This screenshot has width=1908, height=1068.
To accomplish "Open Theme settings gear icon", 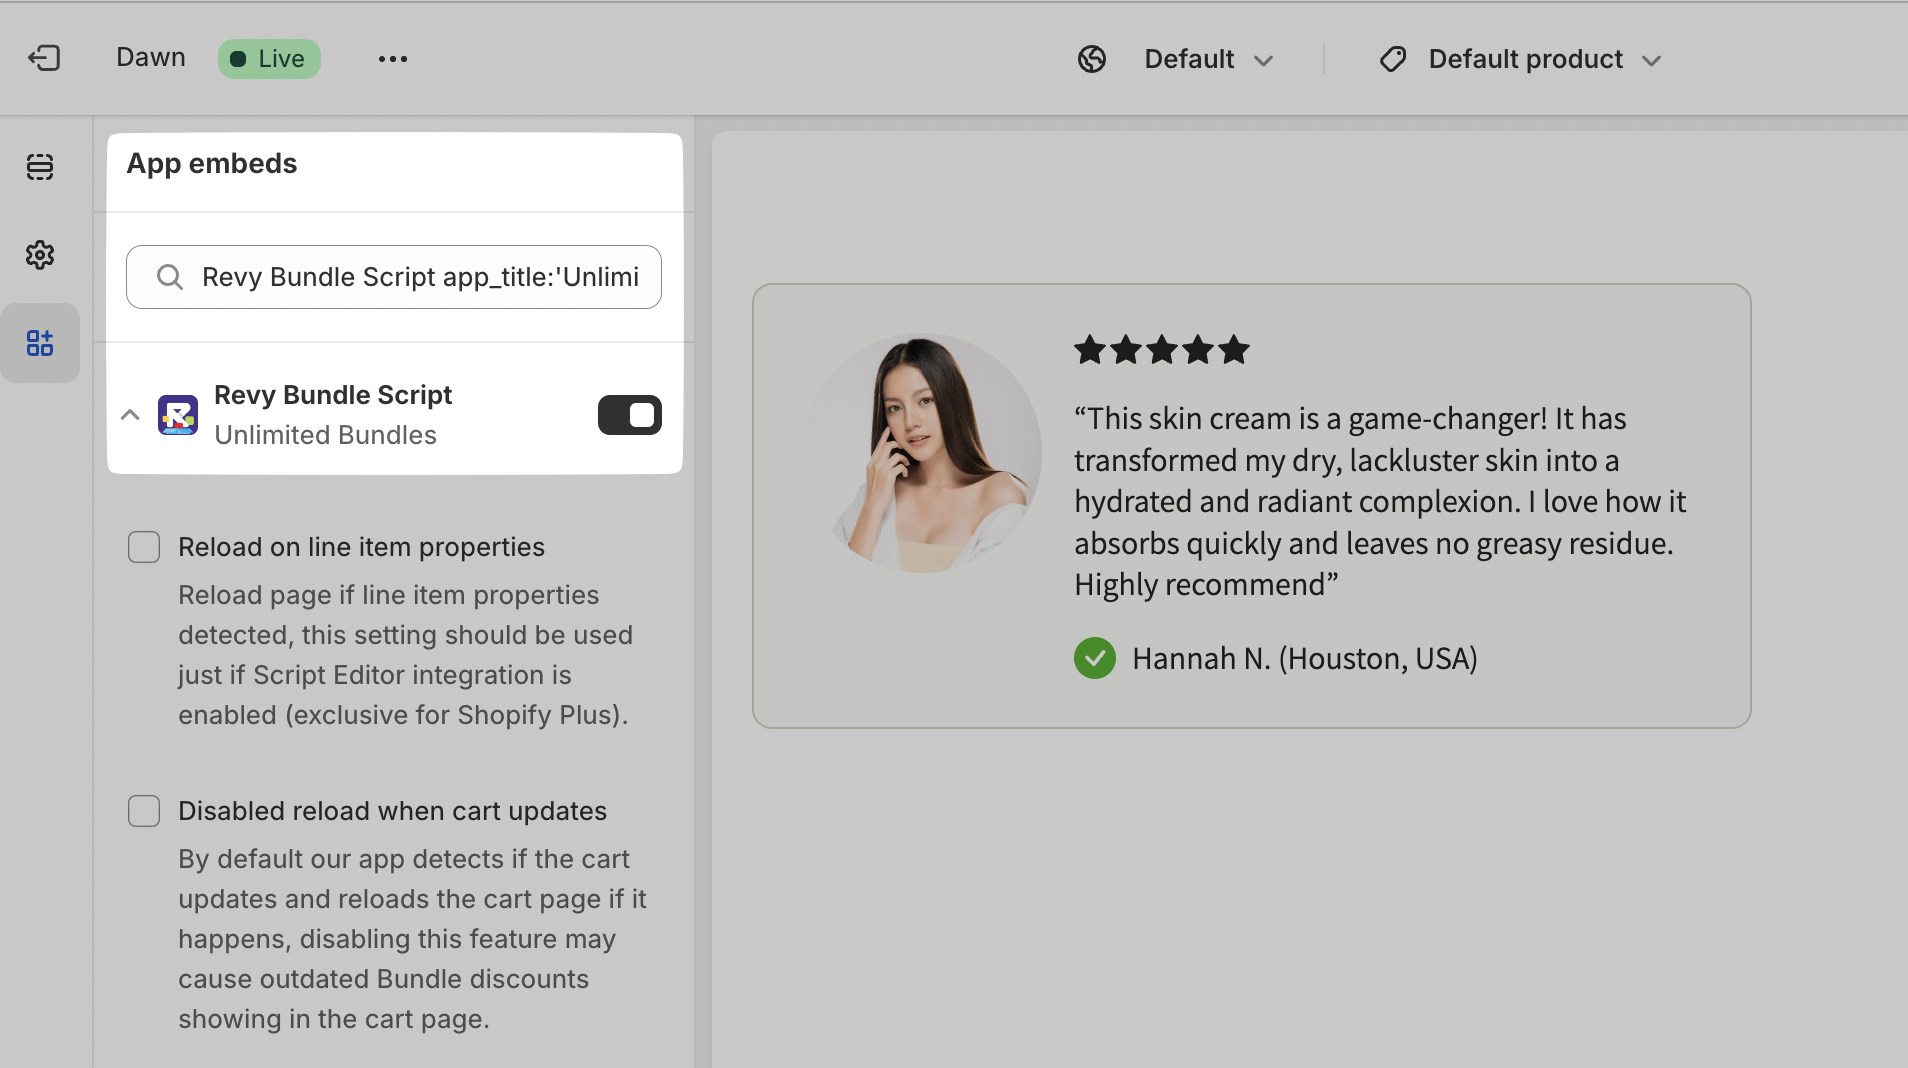I will [x=40, y=255].
